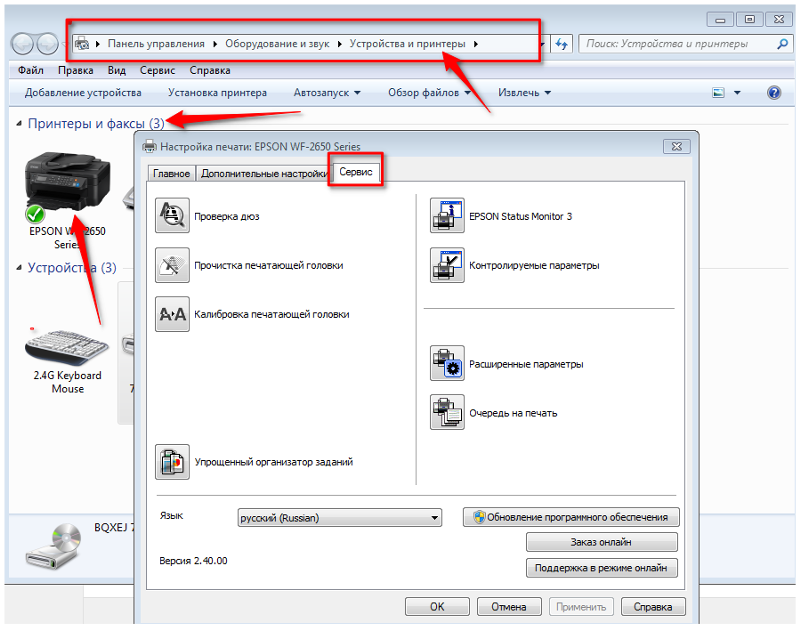Click the Справка button in the dialog
The height and width of the screenshot is (628, 800).
653,607
